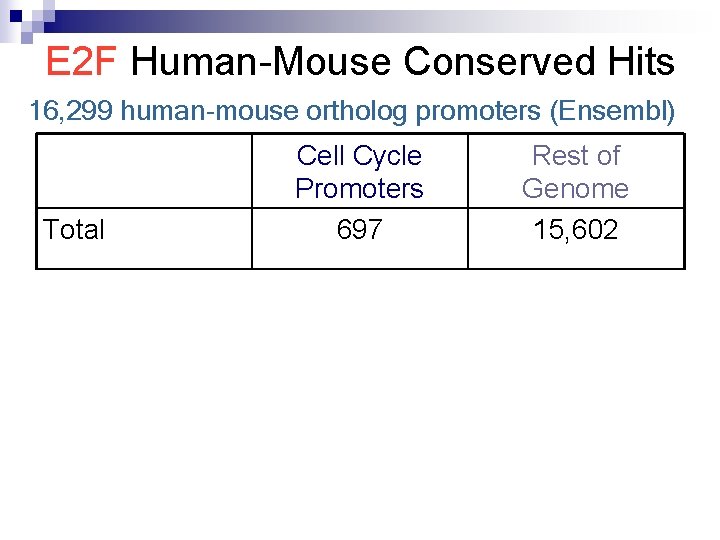Select the Rest of Genome header cell
Image resolution: width=720 pixels, height=540 pixels.
[x=575, y=171]
